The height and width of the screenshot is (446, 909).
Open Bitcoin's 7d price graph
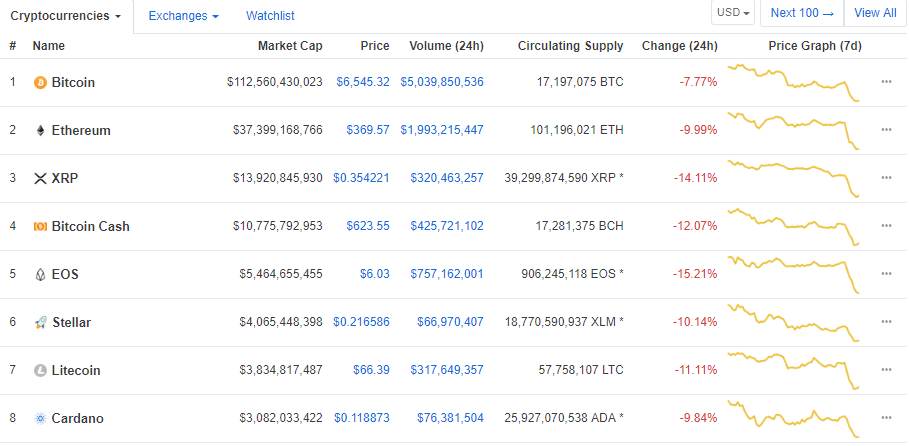[x=794, y=82]
